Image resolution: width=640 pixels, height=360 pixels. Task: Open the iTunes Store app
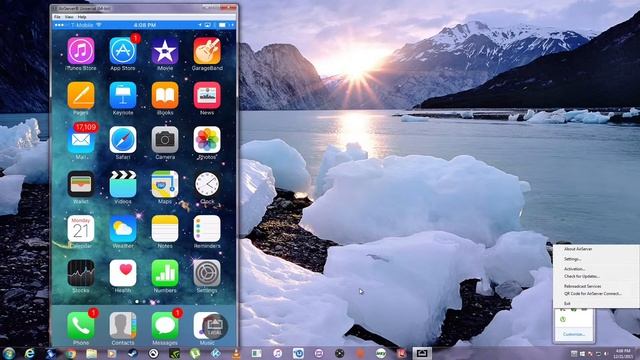(x=81, y=51)
